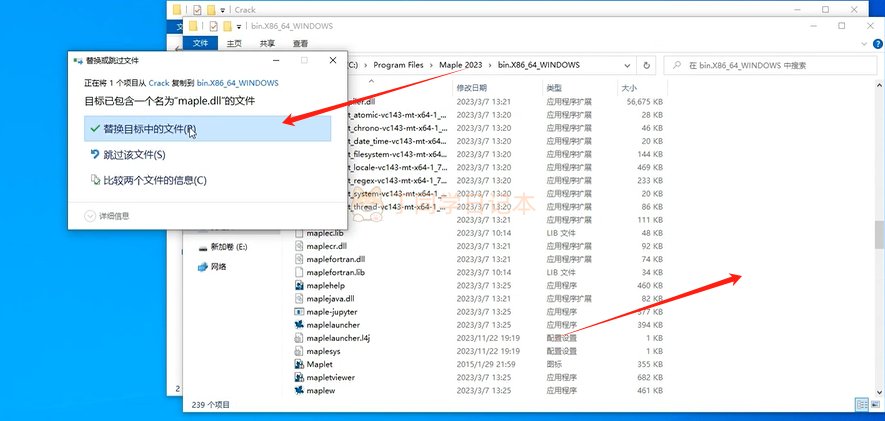
Task: Click the 新加卷 (E:) drive icon
Action: [x=204, y=246]
